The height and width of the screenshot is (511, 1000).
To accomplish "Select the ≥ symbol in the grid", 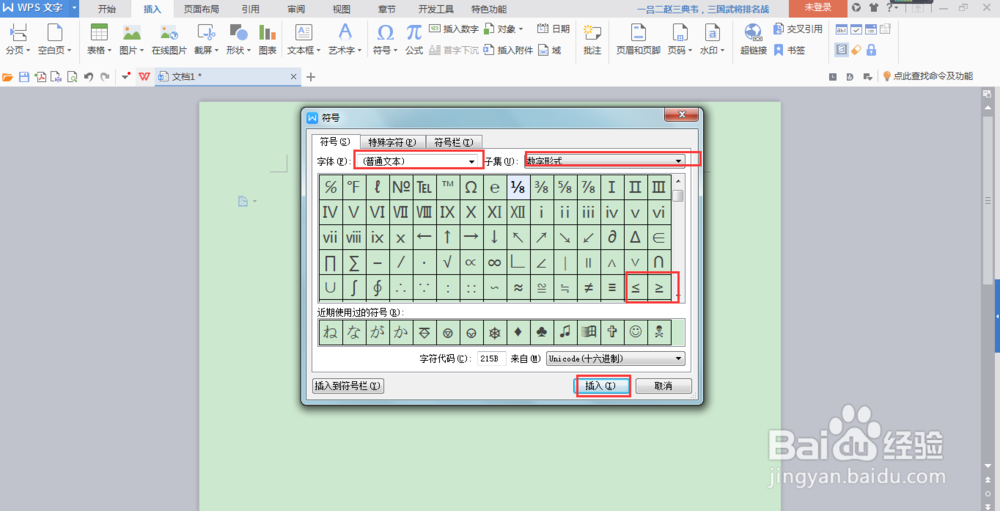I will tap(659, 288).
